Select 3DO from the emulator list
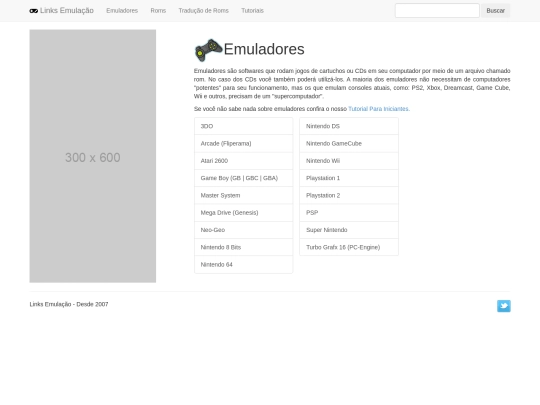540x405 pixels. (243, 126)
